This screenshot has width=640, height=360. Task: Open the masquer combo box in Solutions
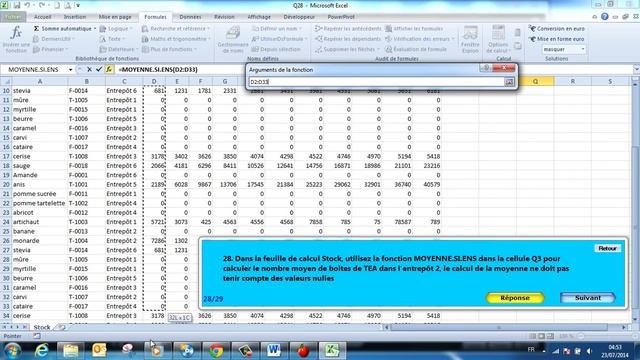tap(564, 49)
